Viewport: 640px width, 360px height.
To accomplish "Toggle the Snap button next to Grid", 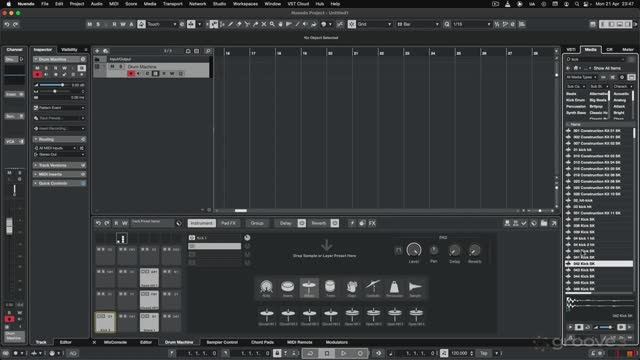I will click(352, 24).
